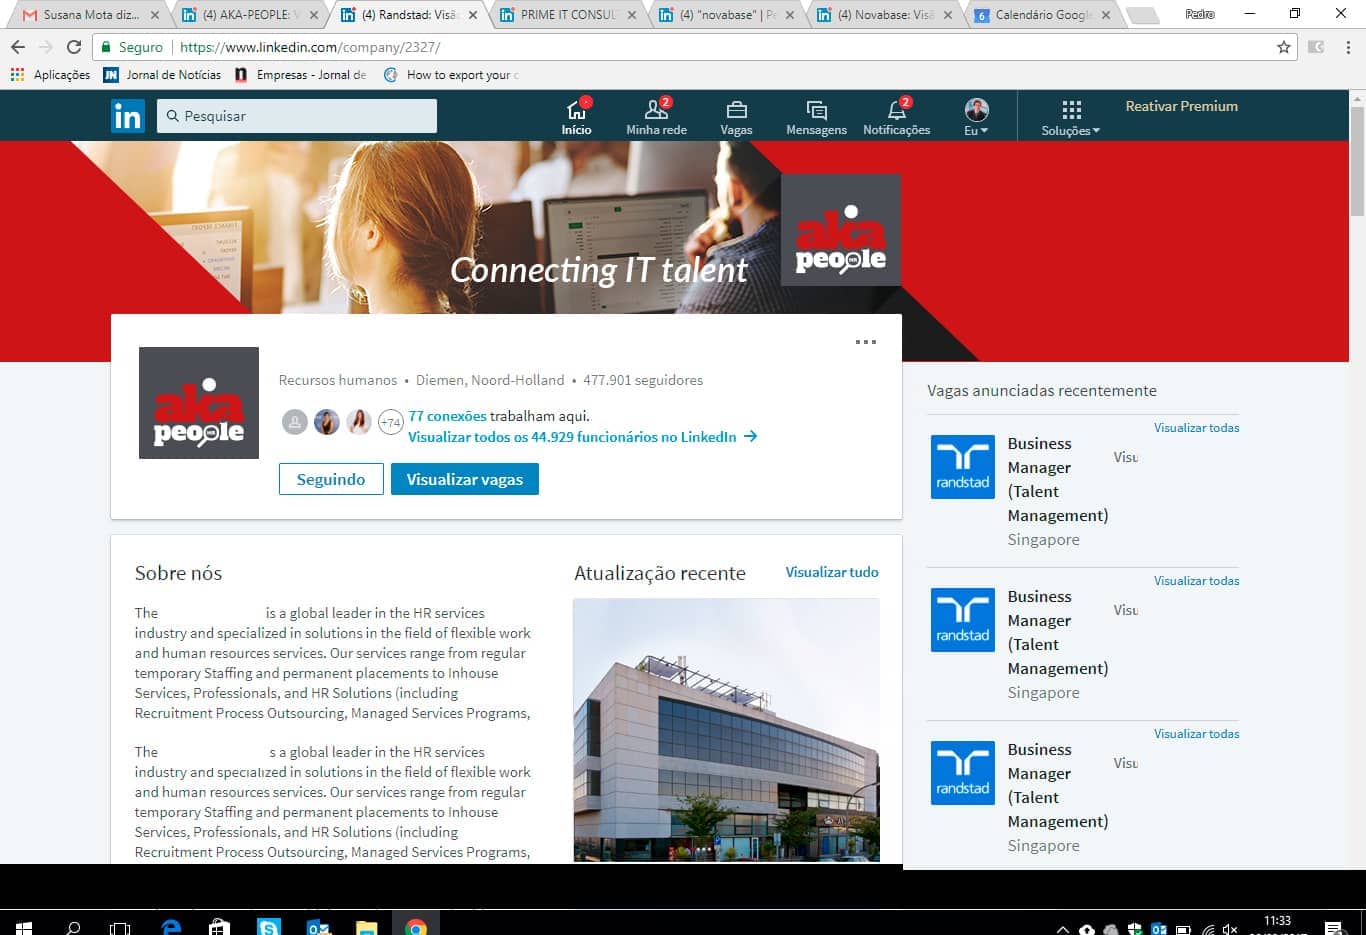Open the three-dot more options menu on company card

pyautogui.click(x=866, y=342)
